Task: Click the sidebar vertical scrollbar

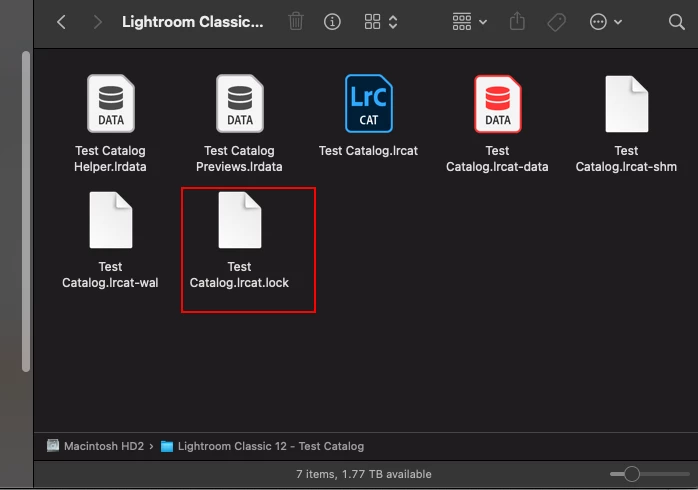Action: 26,211
